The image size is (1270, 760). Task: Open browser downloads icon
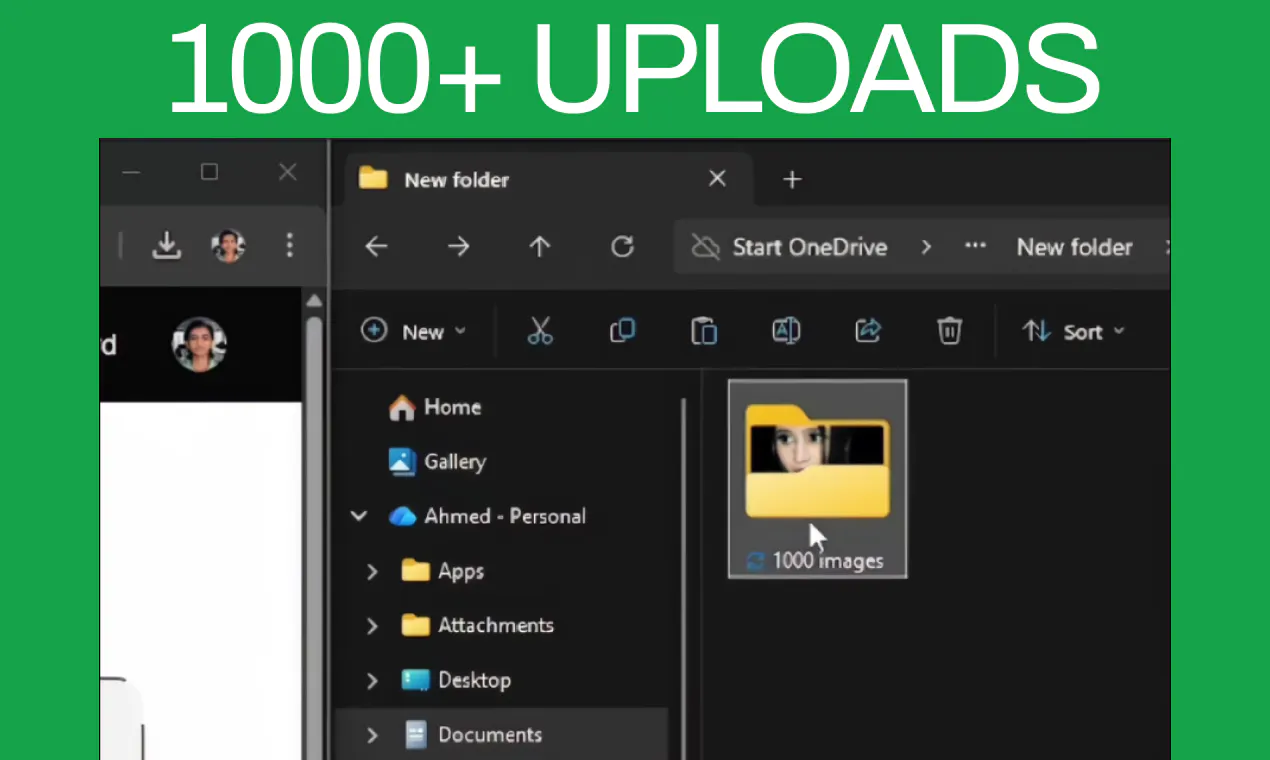click(x=166, y=245)
